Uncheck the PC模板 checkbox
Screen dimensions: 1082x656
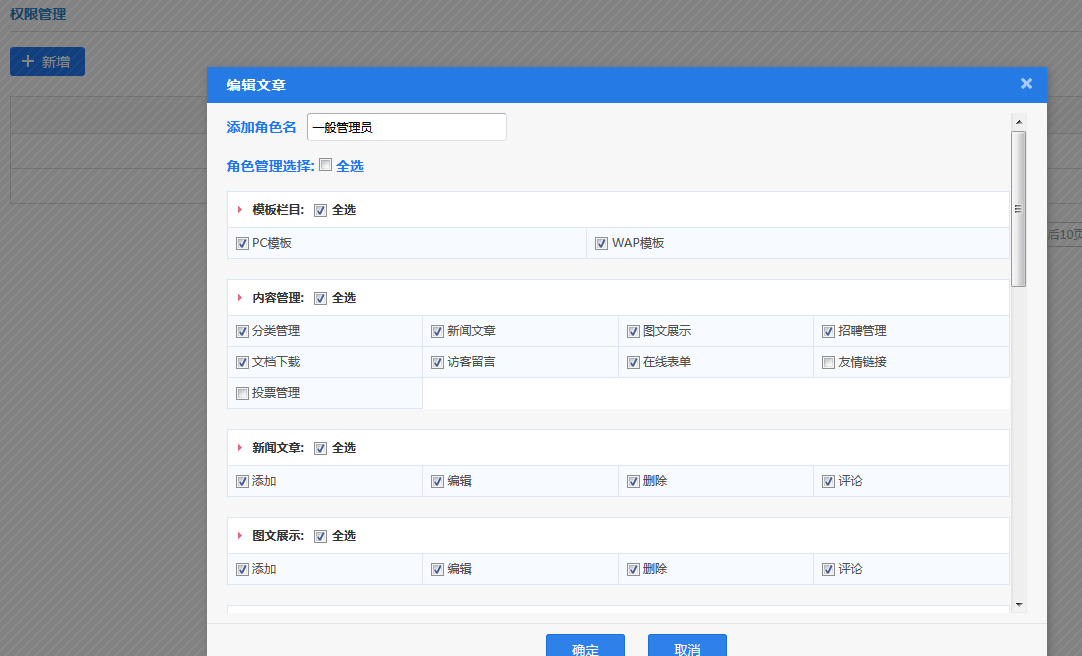click(242, 243)
